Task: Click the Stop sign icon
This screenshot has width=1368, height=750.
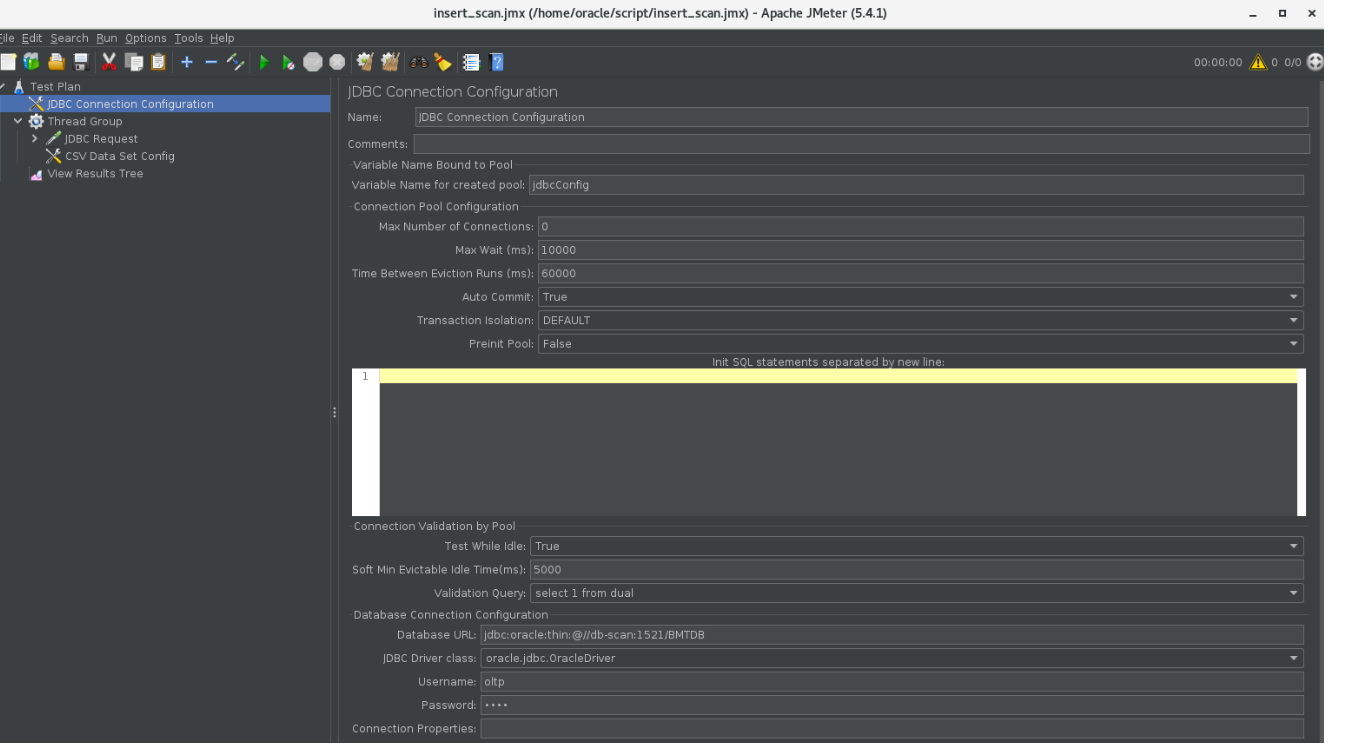Action: point(313,62)
